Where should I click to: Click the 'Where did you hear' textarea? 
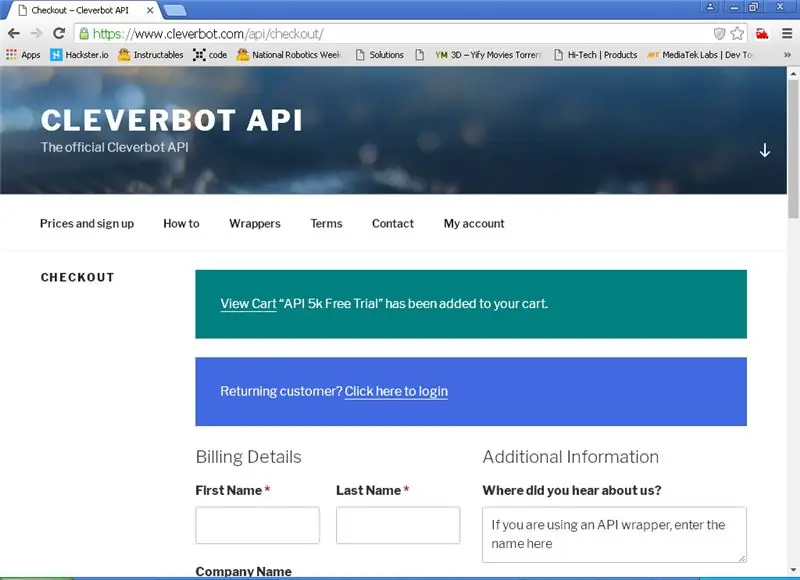pyautogui.click(x=614, y=535)
